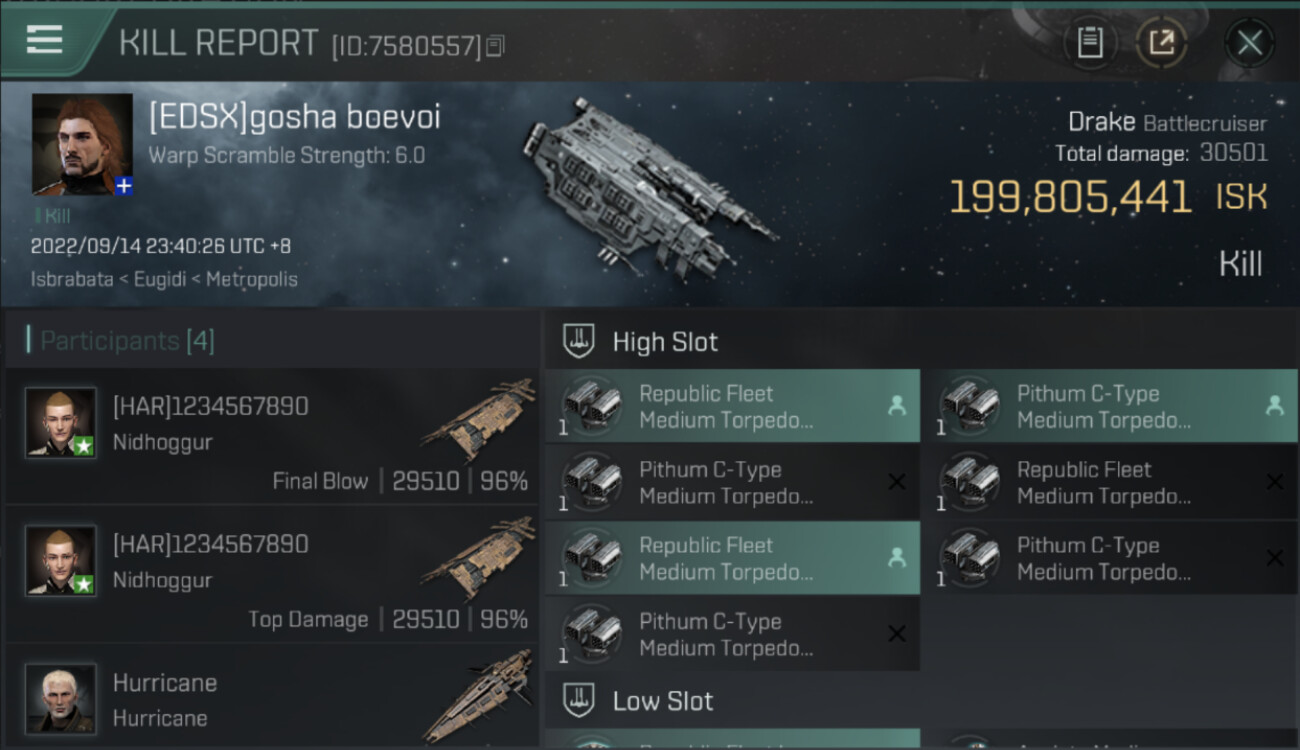
Task: Click gosha boevoi's portrait
Action: pos(82,144)
